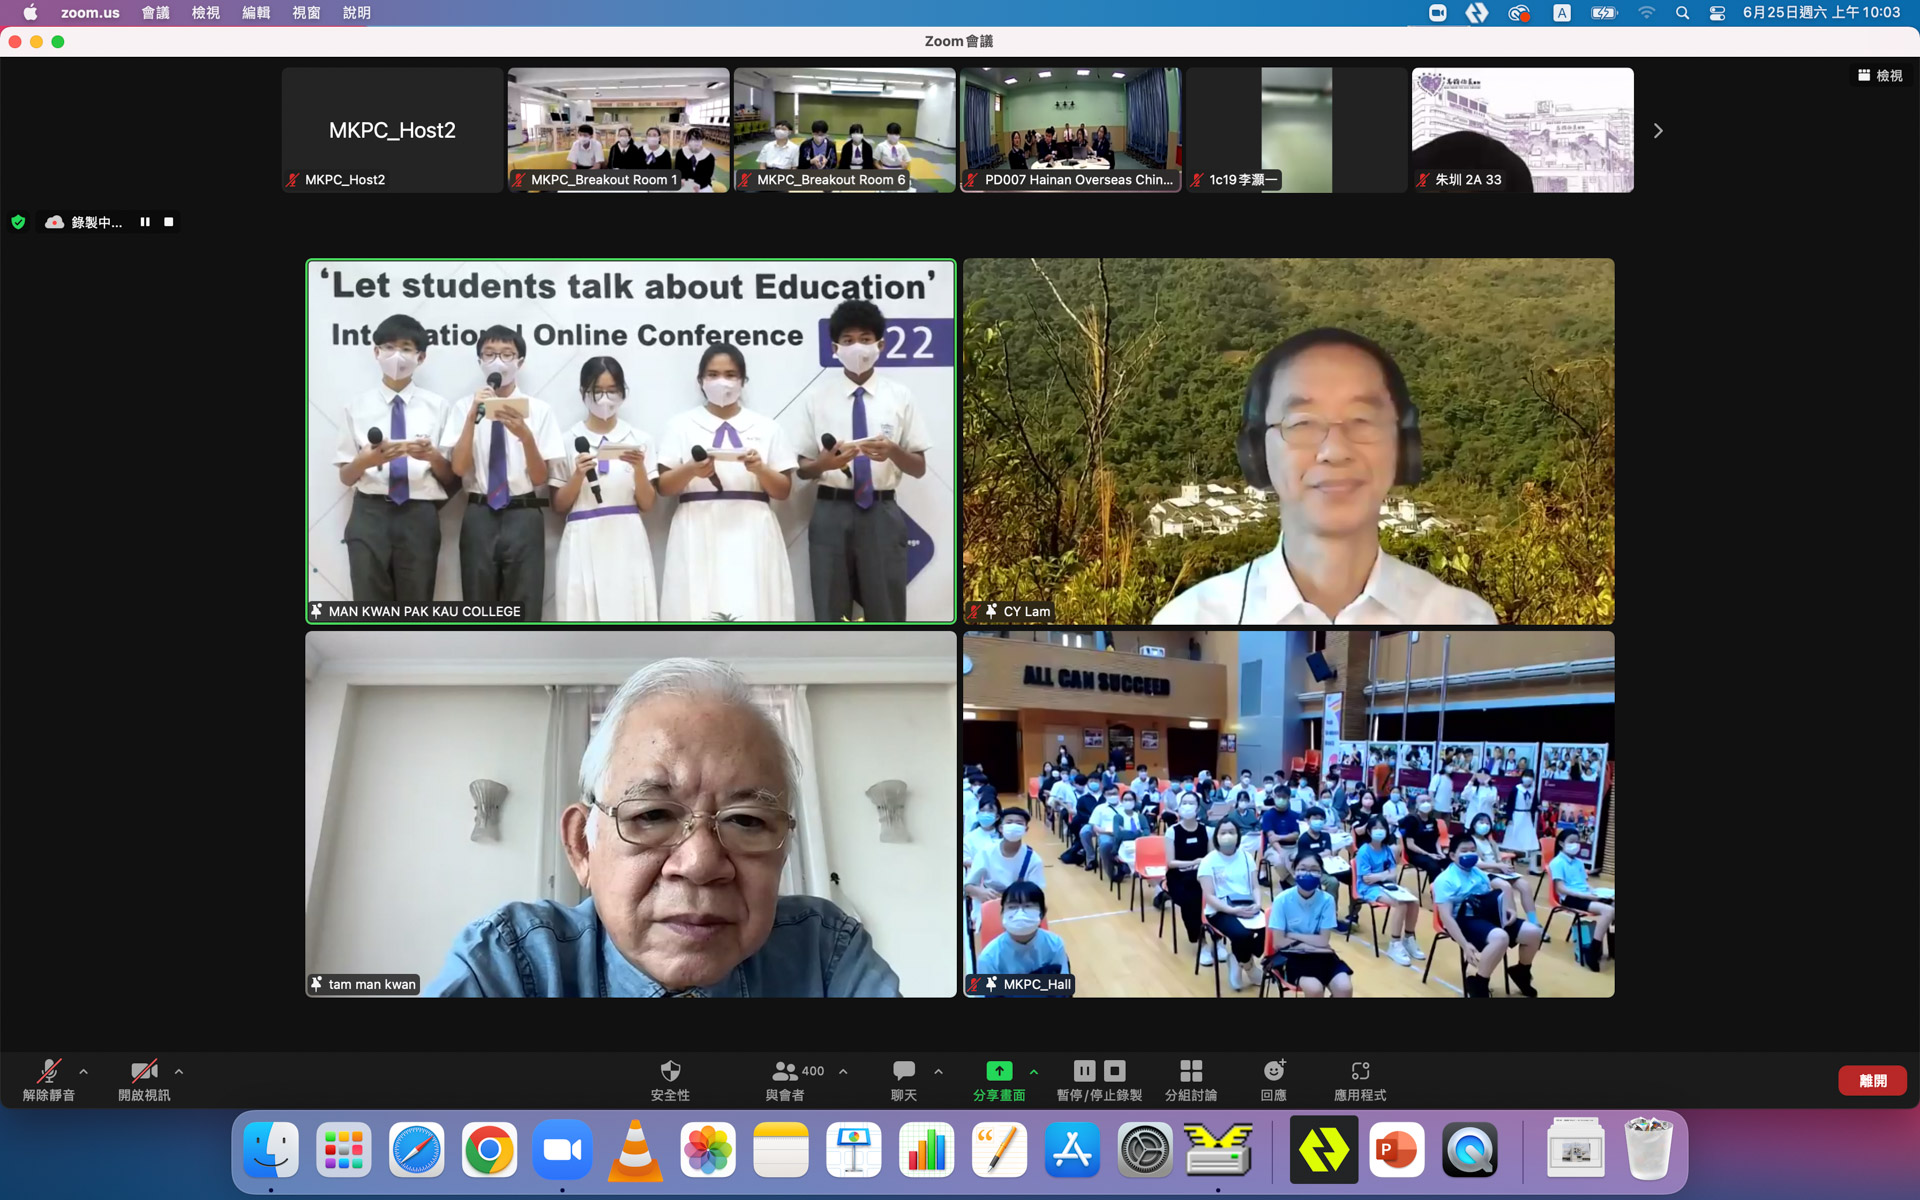Show next participants with right arrow
Screen dimensions: 1920x1200
coord(1658,131)
